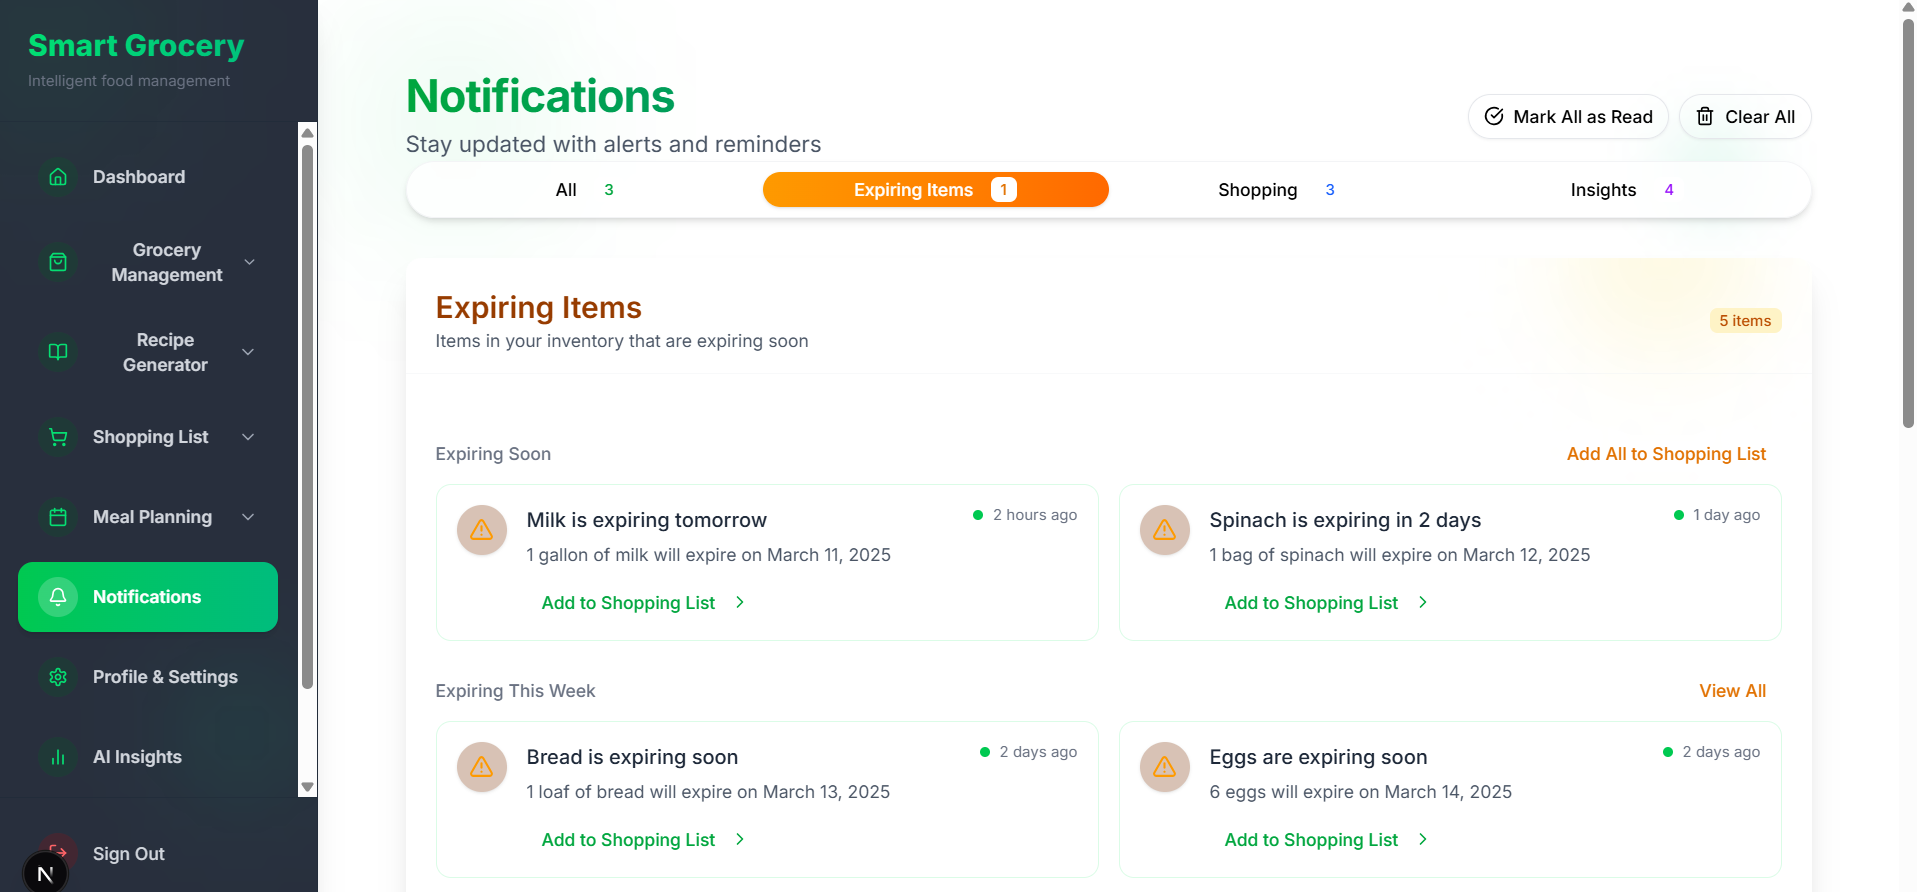This screenshot has height=892, width=1917.
Task: Select Notifications in the sidebar
Action: [148, 597]
